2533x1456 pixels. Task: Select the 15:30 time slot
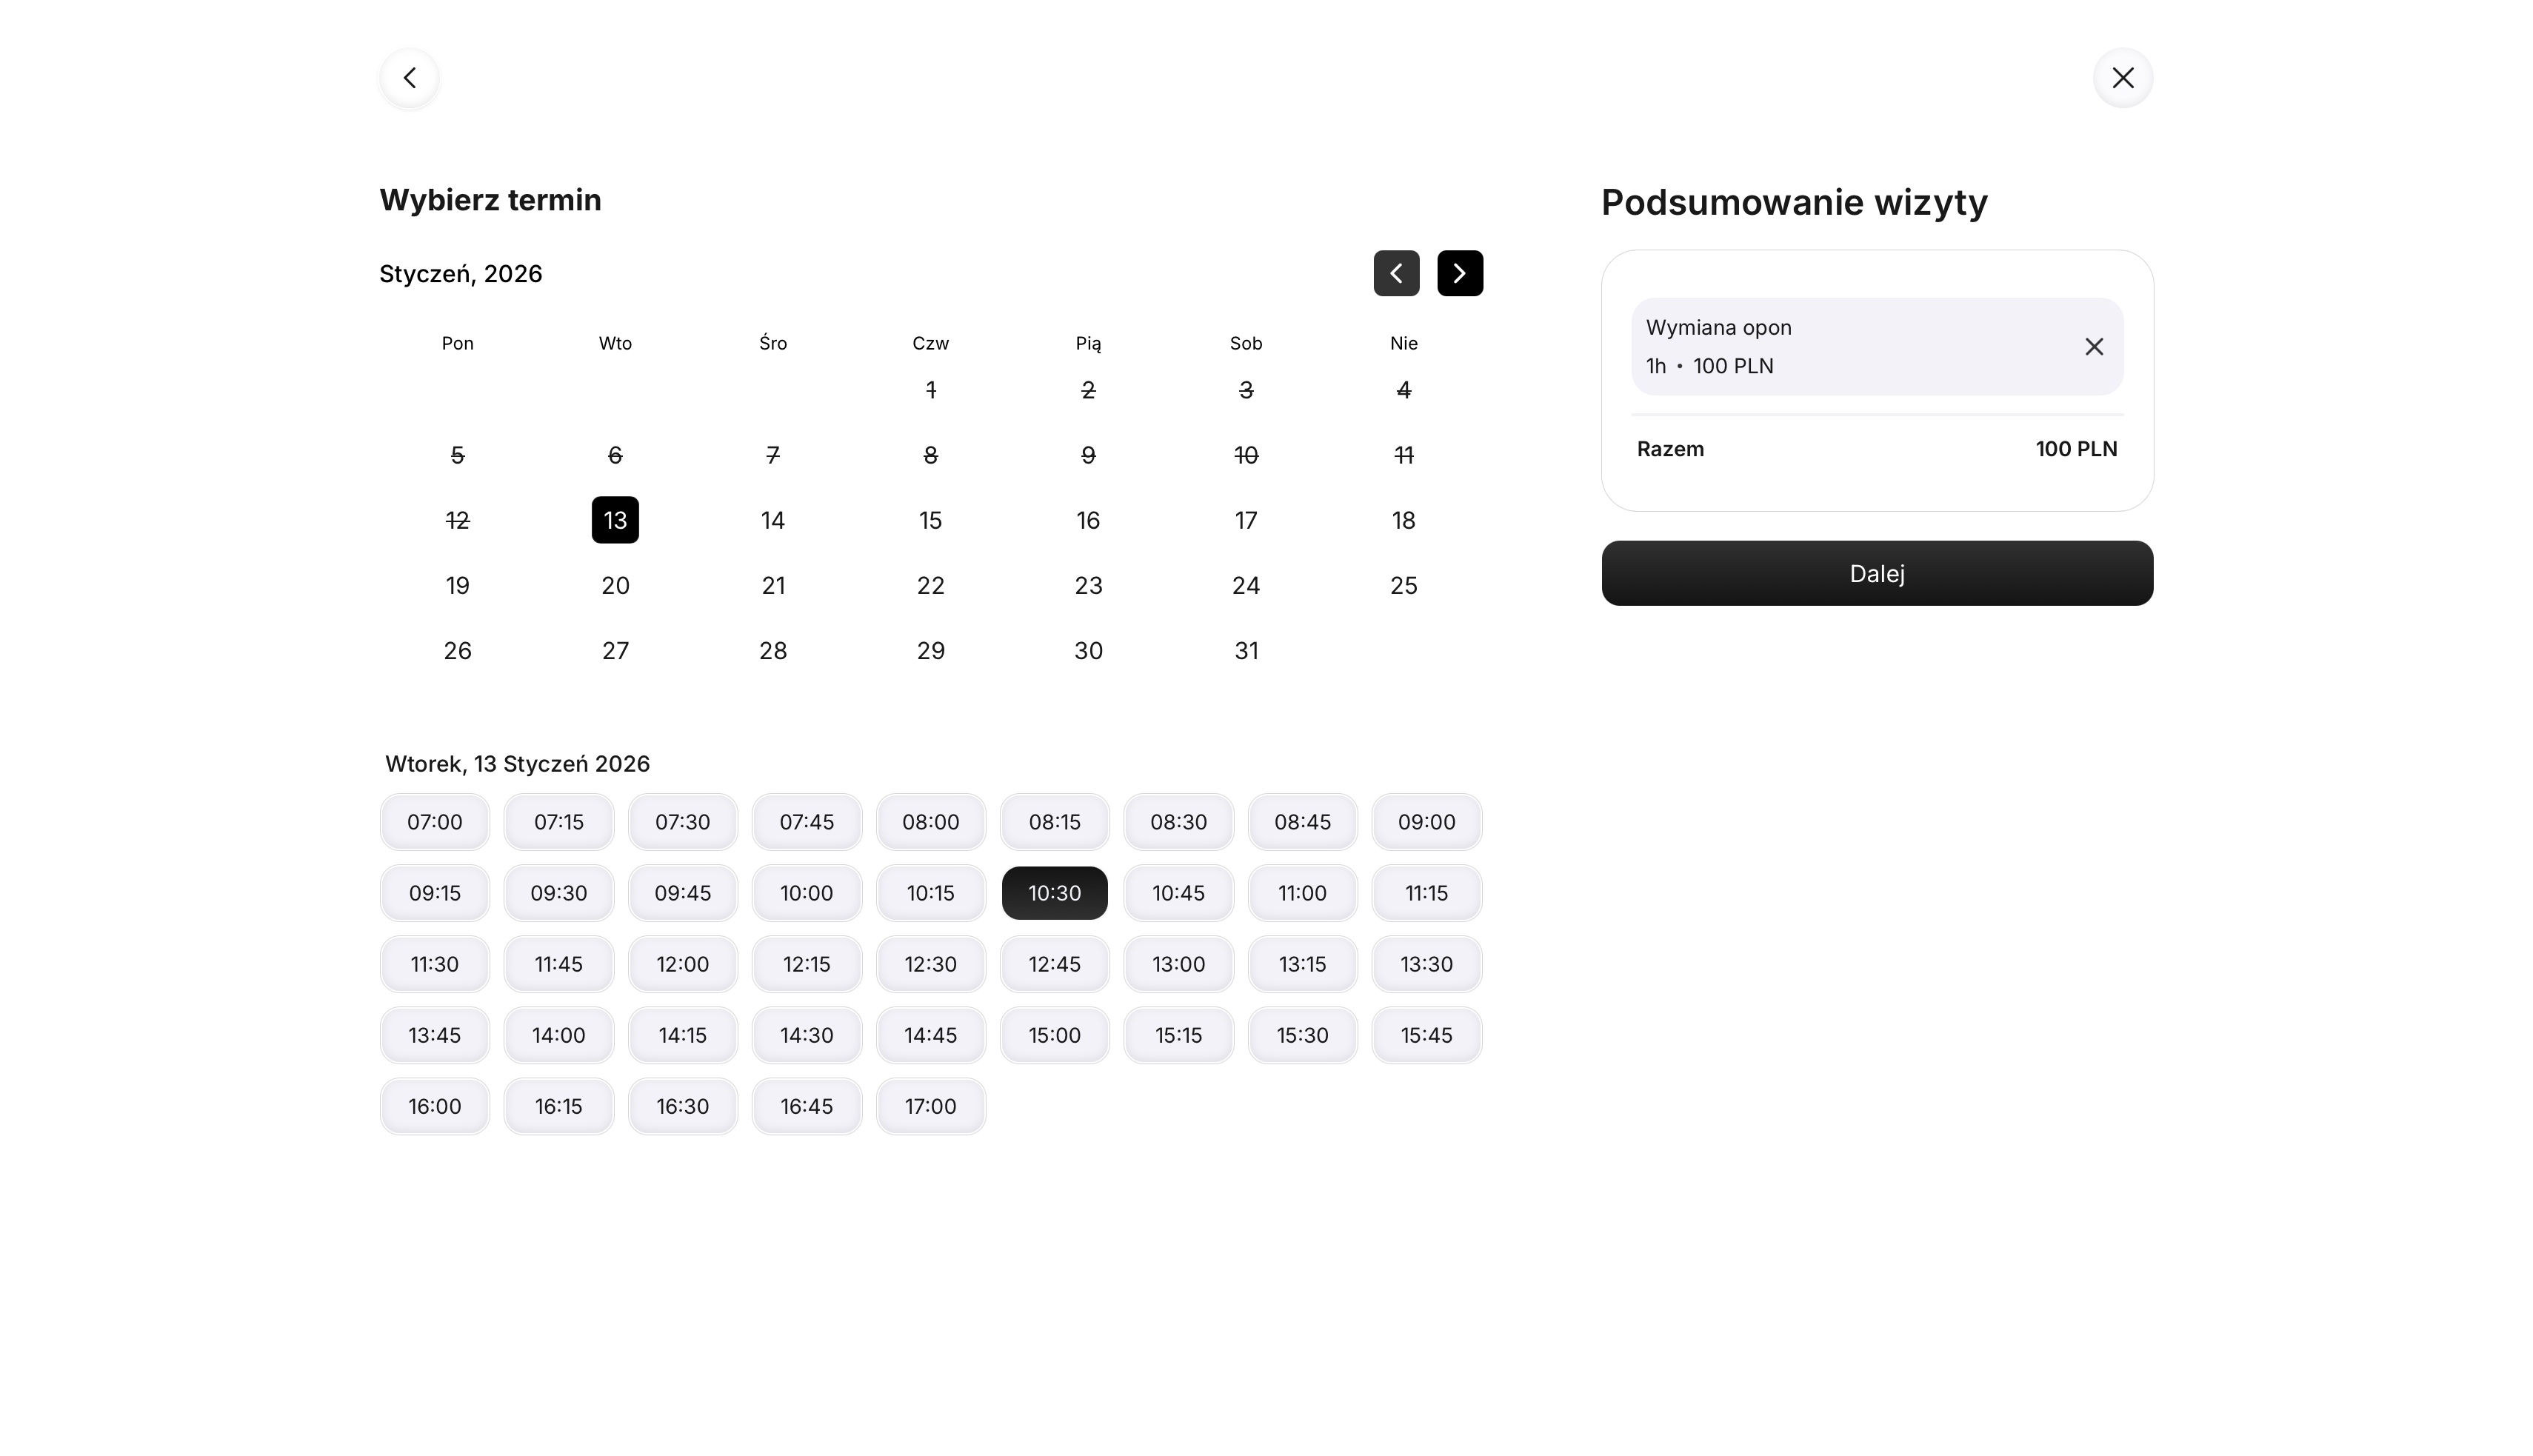(x=1302, y=1035)
